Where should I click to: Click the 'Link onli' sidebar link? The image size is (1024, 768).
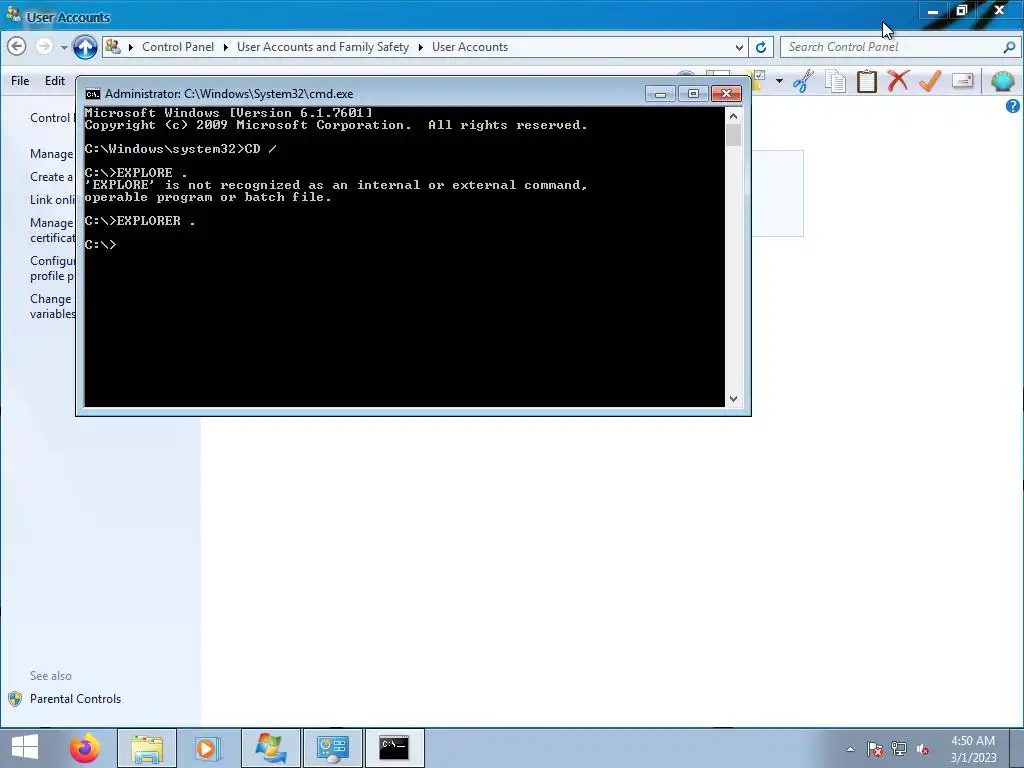[x=52, y=200]
